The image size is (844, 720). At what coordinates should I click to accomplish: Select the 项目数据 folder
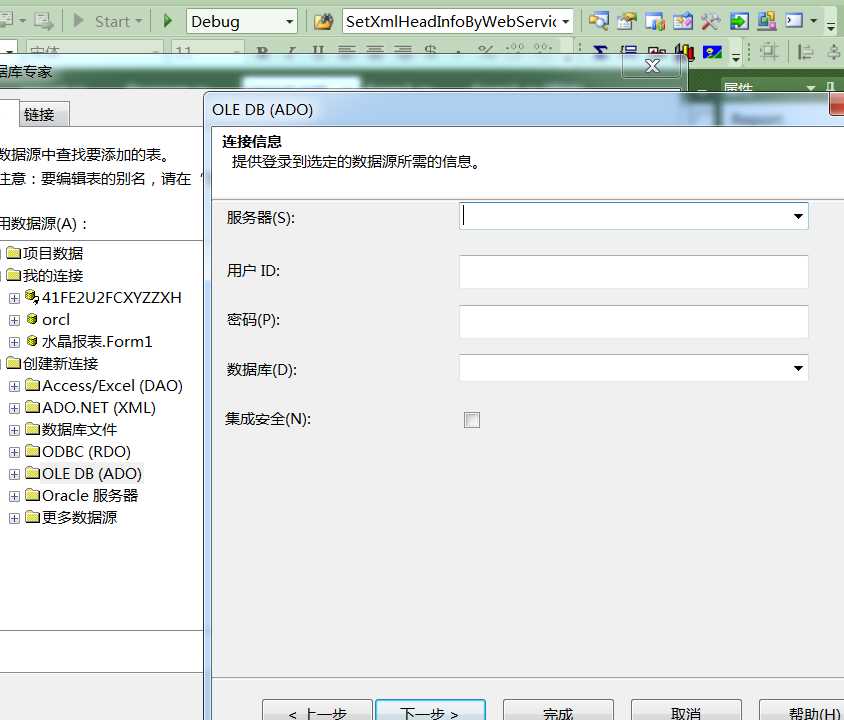[x=53, y=253]
